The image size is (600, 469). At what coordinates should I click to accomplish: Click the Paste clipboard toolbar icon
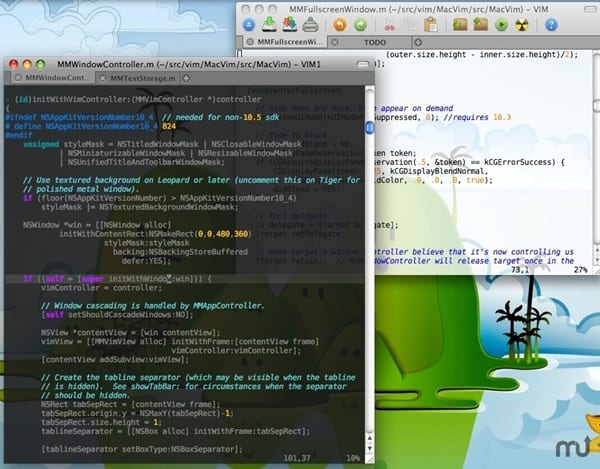[431, 25]
